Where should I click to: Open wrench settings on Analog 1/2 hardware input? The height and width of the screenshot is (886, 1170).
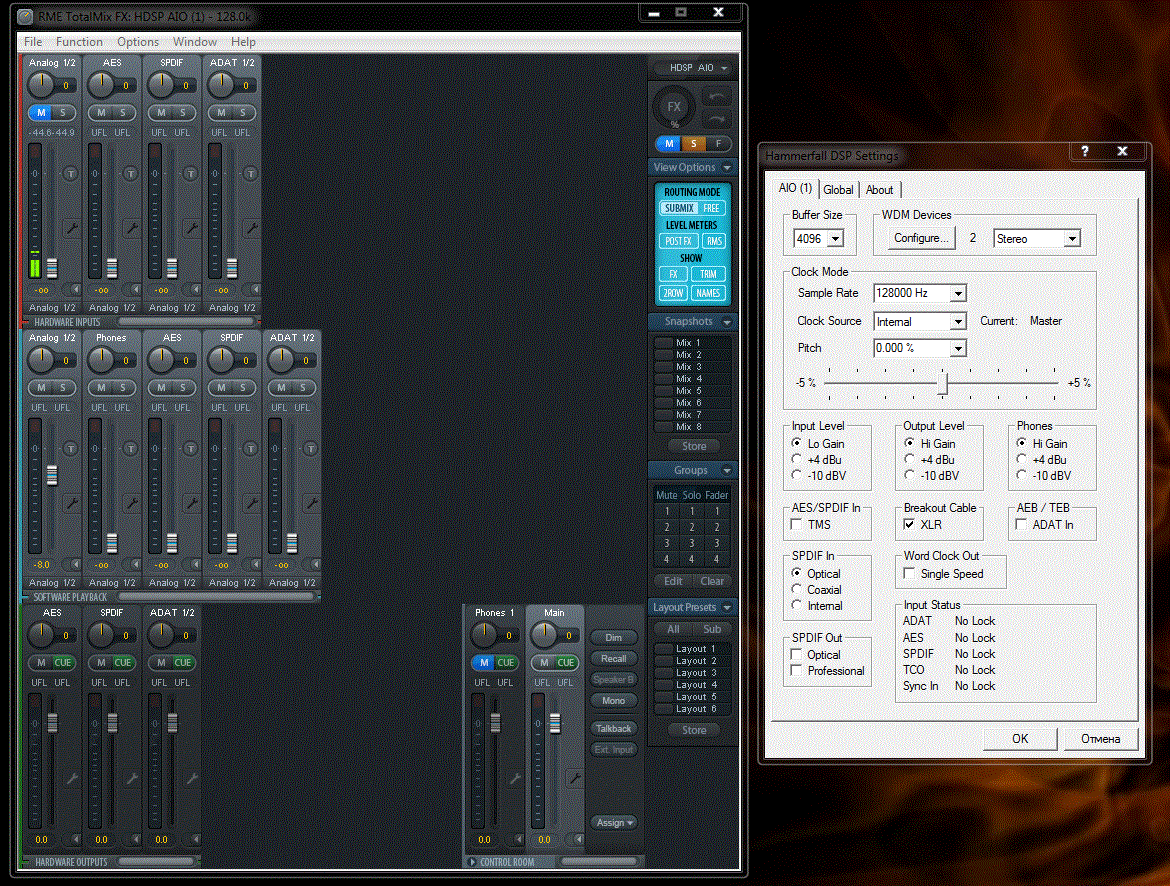tap(71, 229)
